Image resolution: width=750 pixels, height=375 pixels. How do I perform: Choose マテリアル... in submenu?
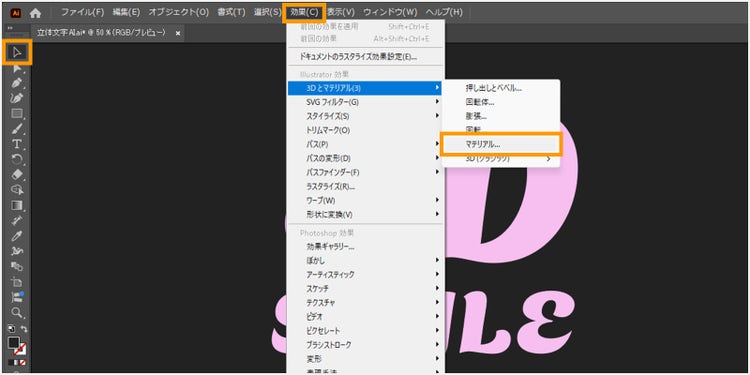[x=500, y=144]
